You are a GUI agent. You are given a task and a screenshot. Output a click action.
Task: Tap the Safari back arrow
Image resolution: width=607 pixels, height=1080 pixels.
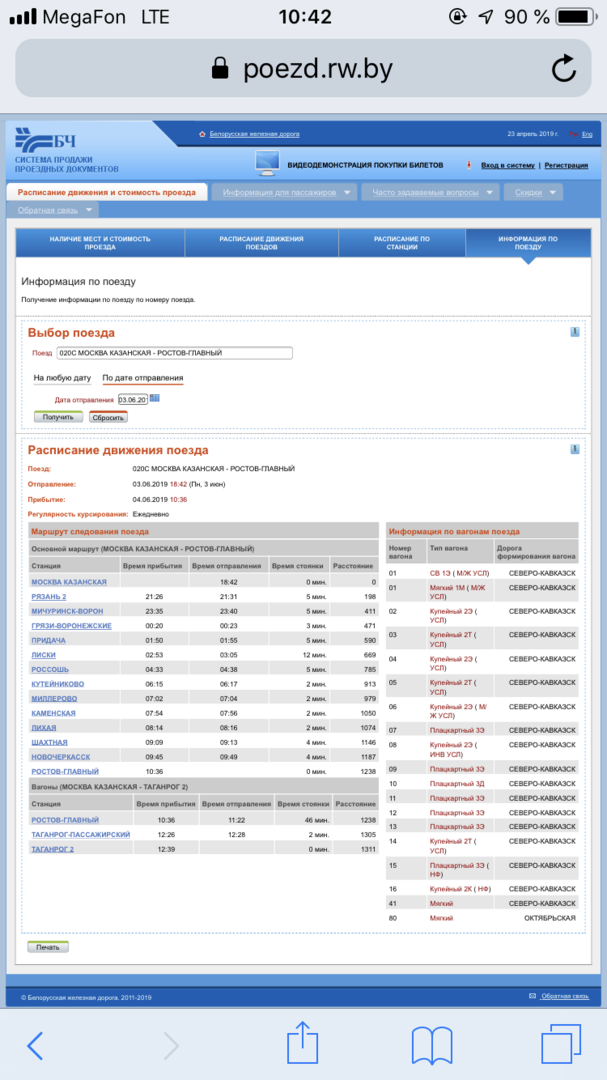point(36,1045)
